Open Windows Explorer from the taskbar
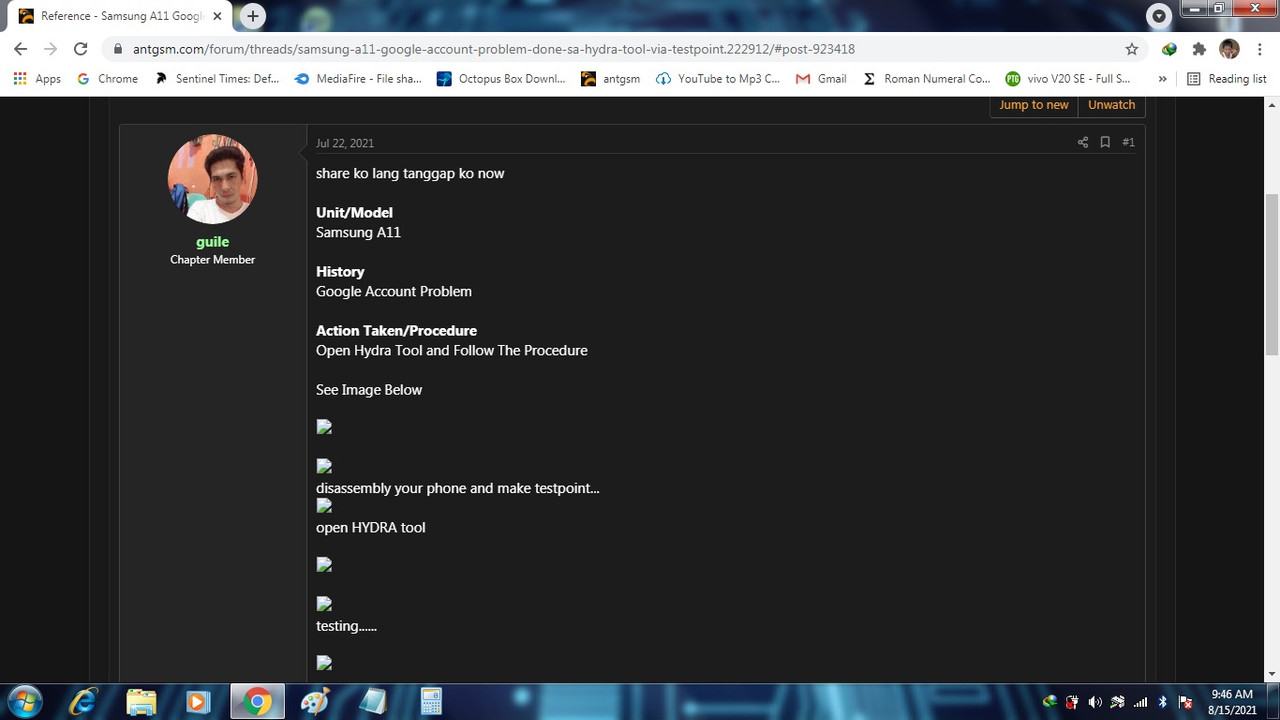The image size is (1280, 720). (141, 702)
